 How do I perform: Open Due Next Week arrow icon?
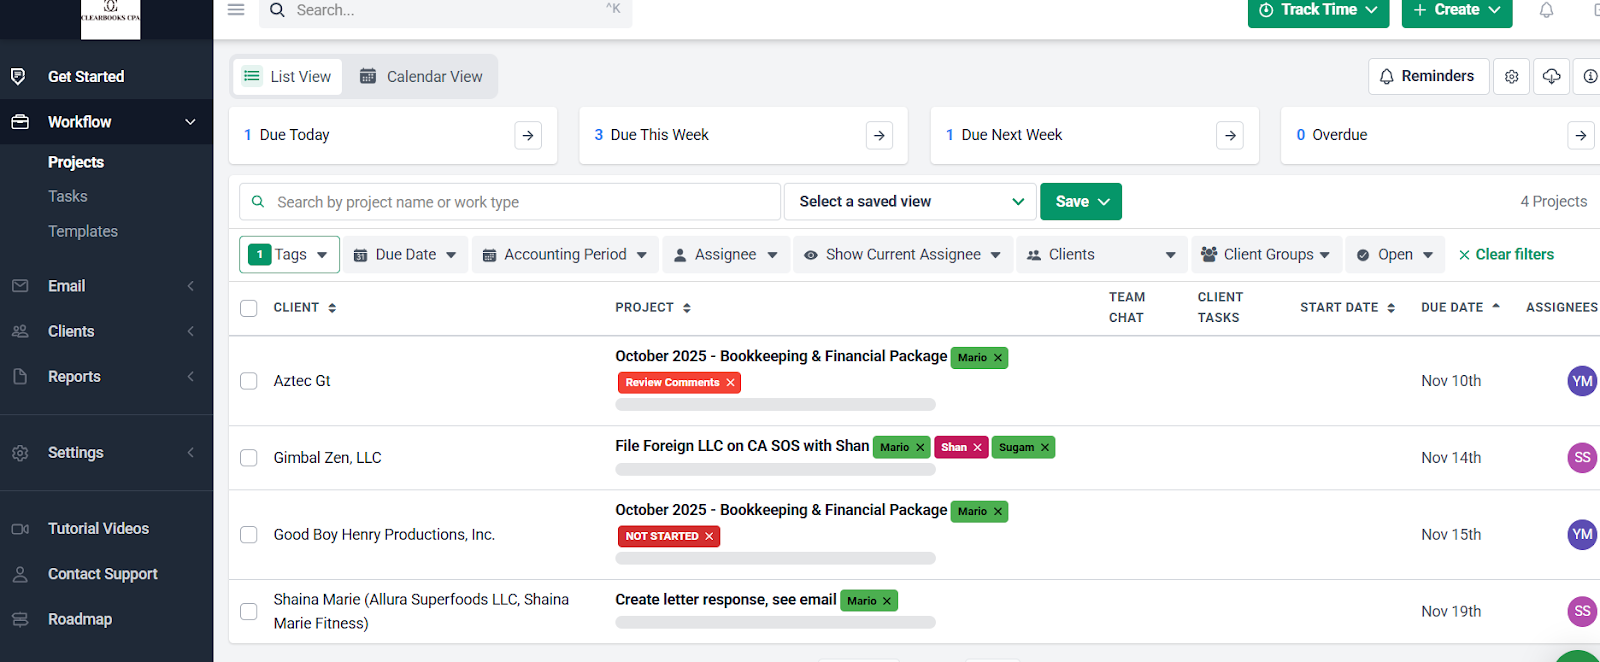click(x=1230, y=135)
